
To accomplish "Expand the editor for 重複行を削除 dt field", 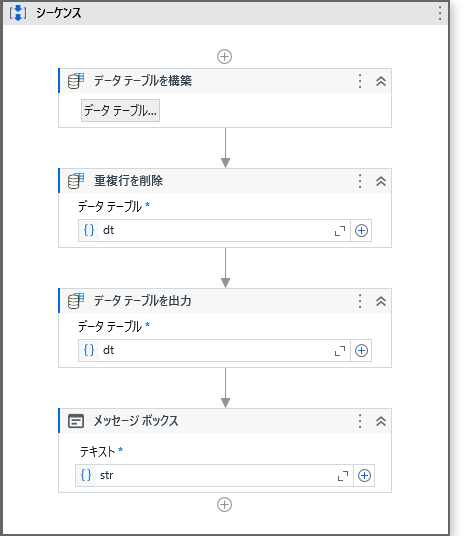I will [340, 231].
